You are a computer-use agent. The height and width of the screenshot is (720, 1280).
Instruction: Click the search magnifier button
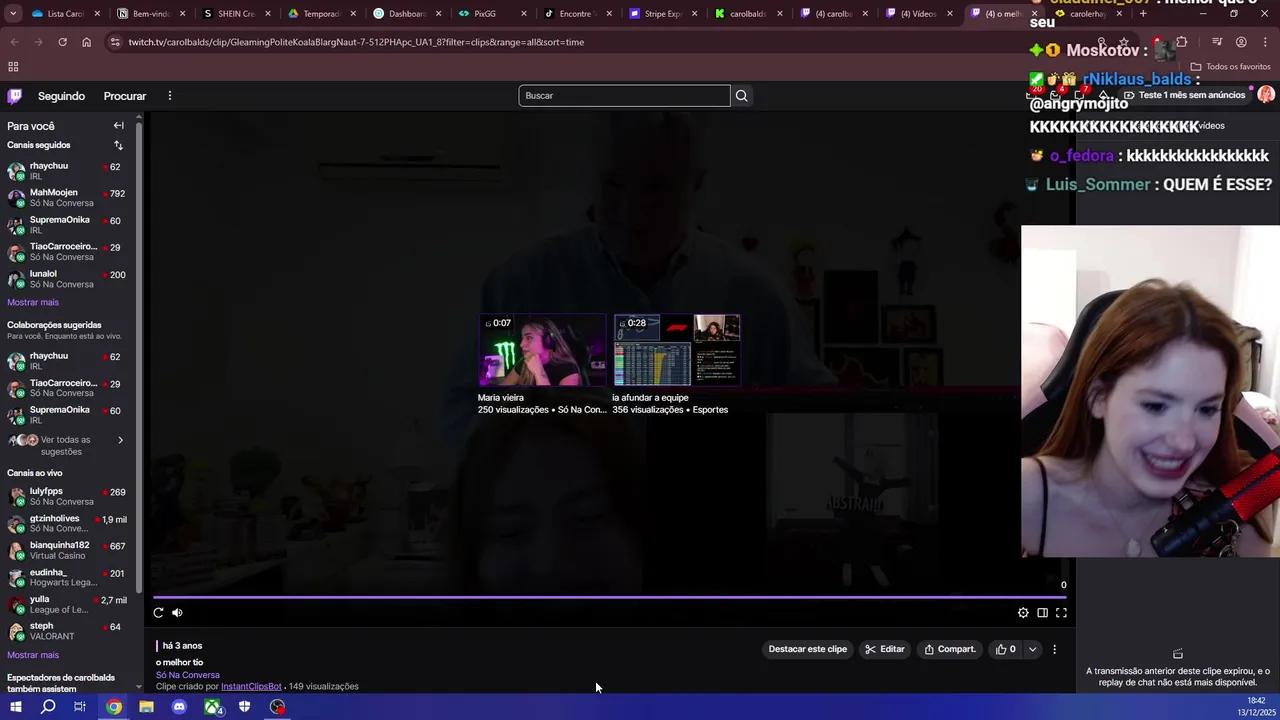coord(741,96)
